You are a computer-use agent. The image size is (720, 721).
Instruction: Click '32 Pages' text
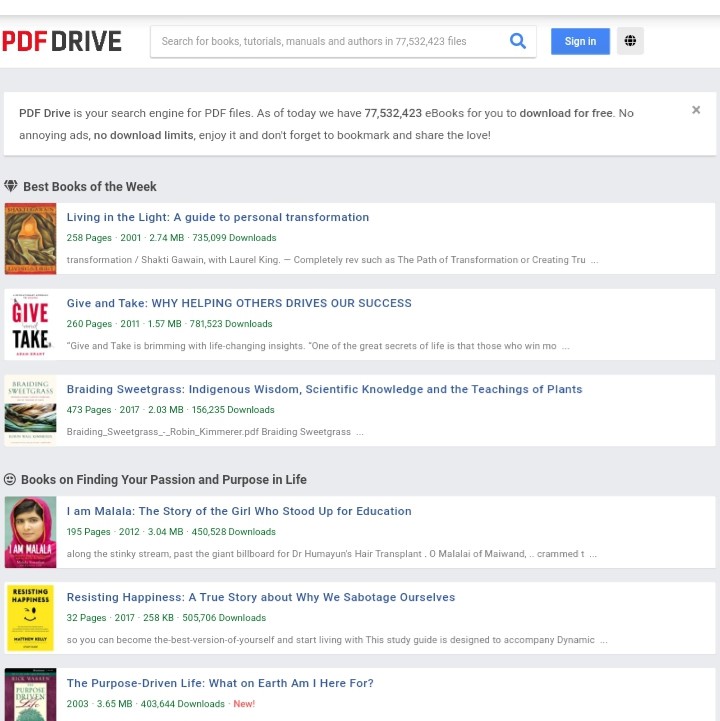86,618
